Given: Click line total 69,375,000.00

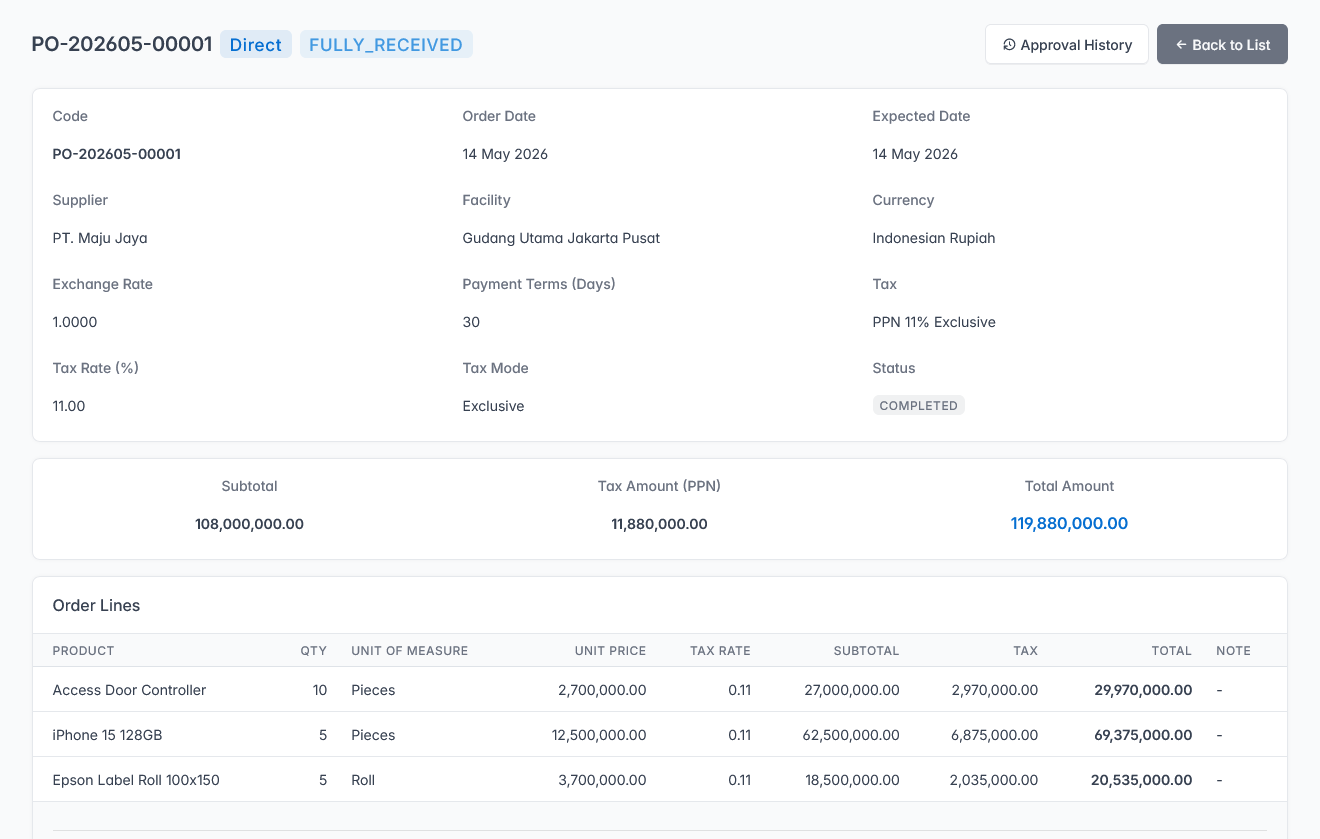Looking at the screenshot, I should [x=1143, y=735].
